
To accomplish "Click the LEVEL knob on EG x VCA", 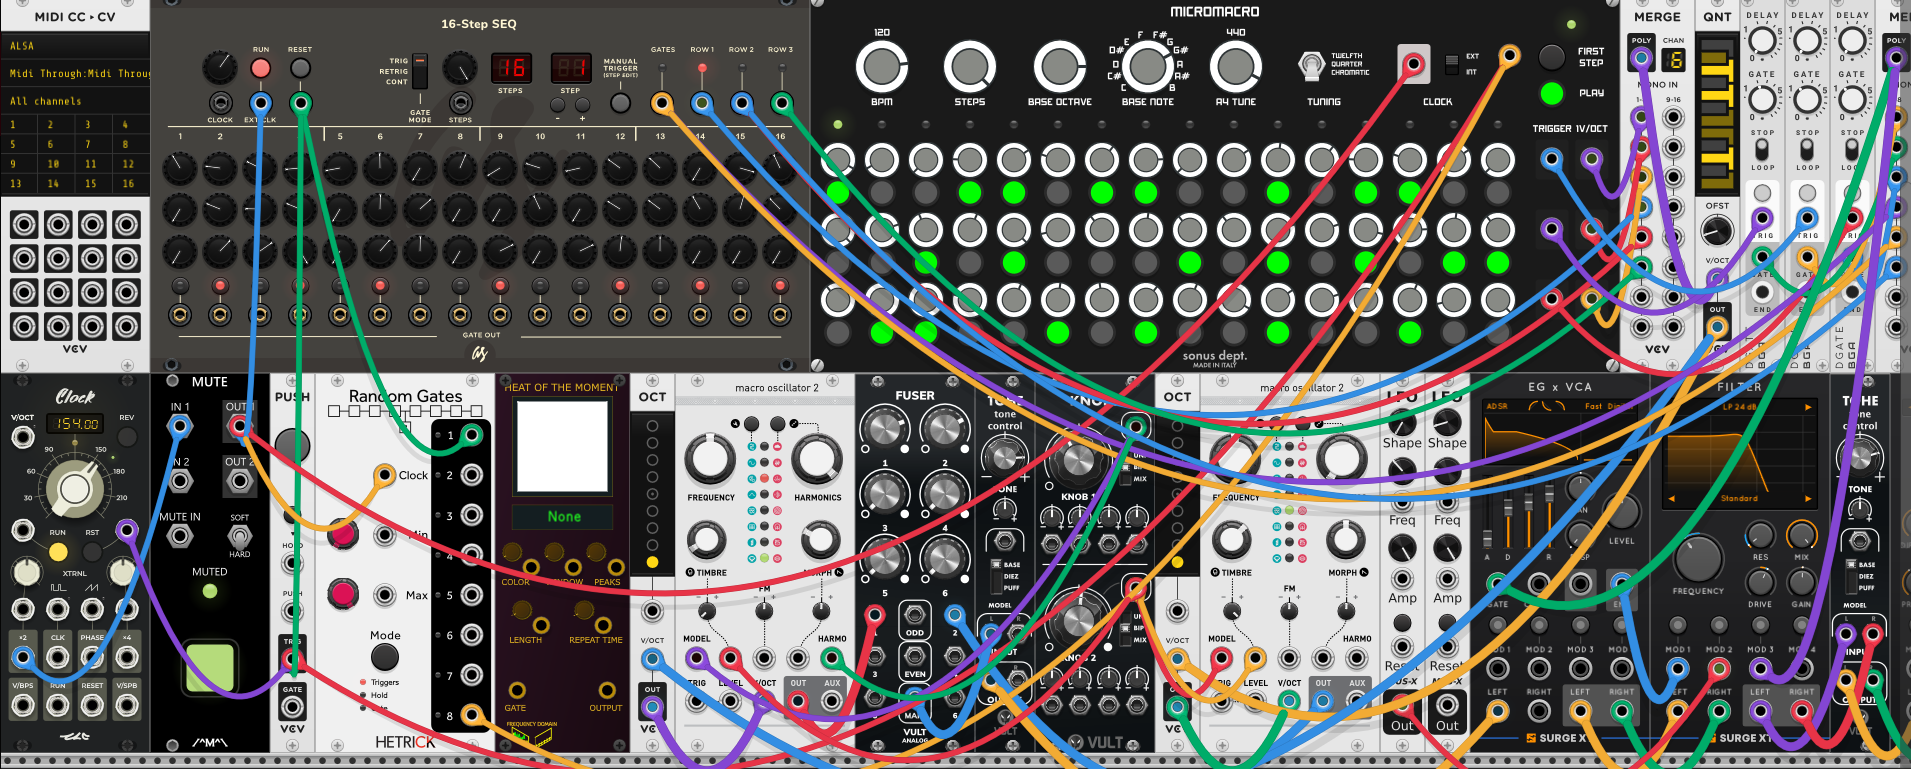I will [x=1621, y=511].
